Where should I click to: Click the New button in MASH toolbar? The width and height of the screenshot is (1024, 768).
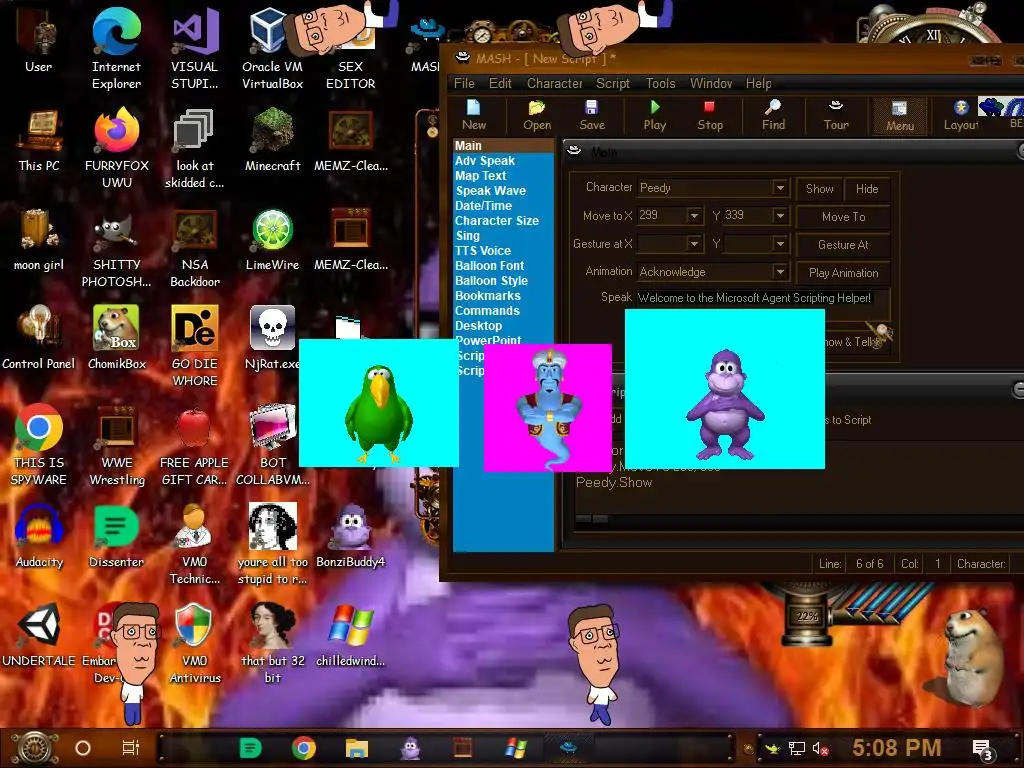pyautogui.click(x=474, y=116)
